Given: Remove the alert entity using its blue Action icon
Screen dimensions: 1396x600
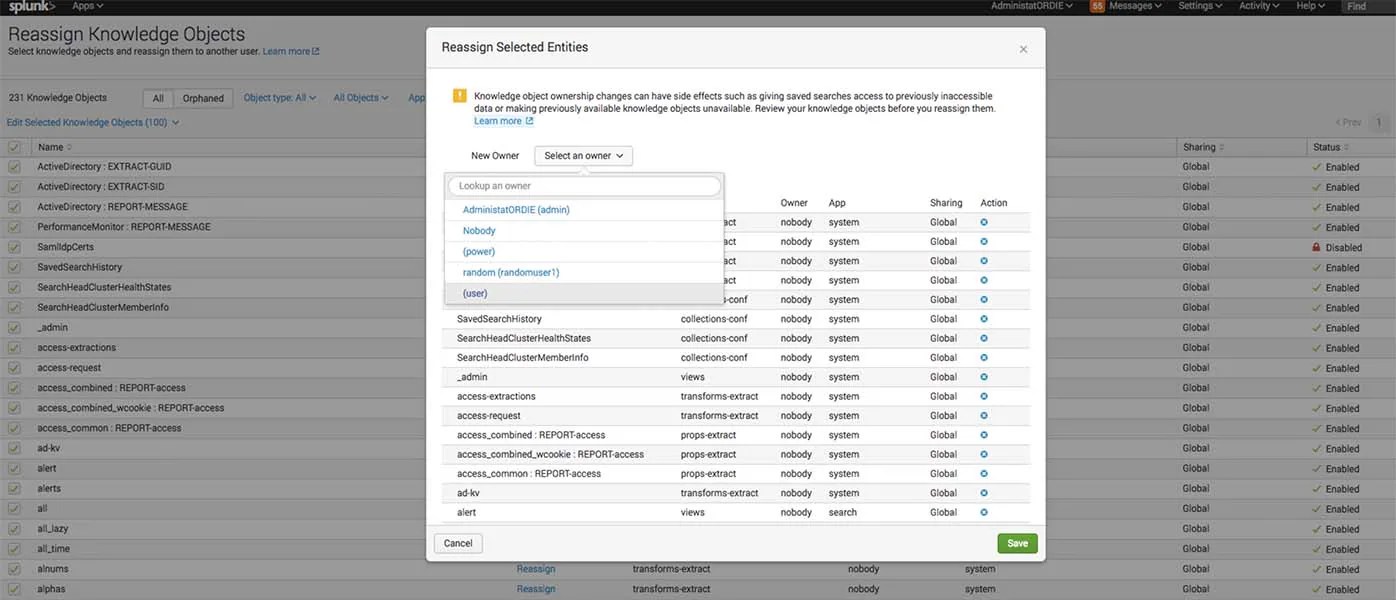Looking at the screenshot, I should [983, 512].
